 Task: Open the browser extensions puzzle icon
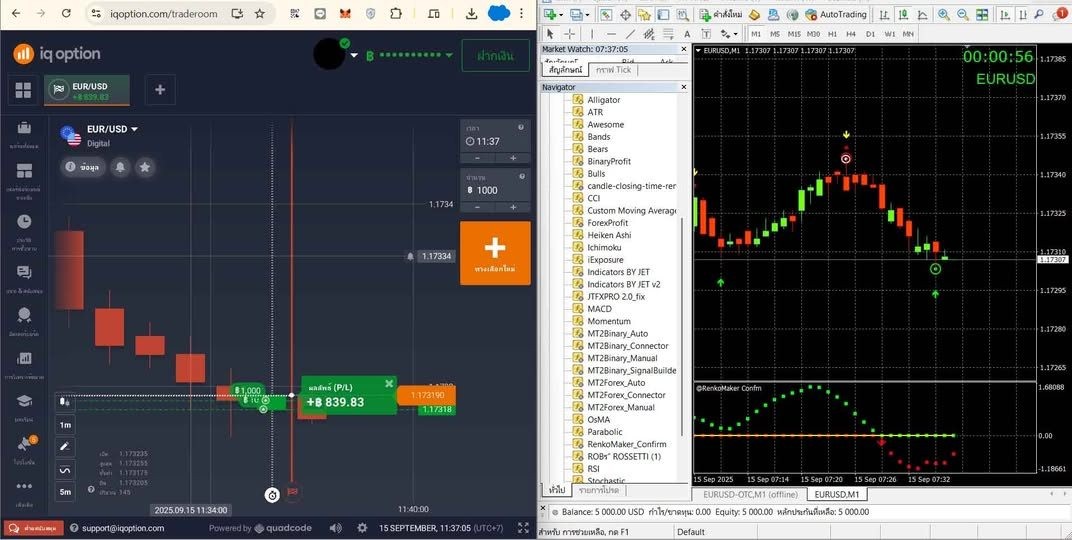pyautogui.click(x=396, y=13)
